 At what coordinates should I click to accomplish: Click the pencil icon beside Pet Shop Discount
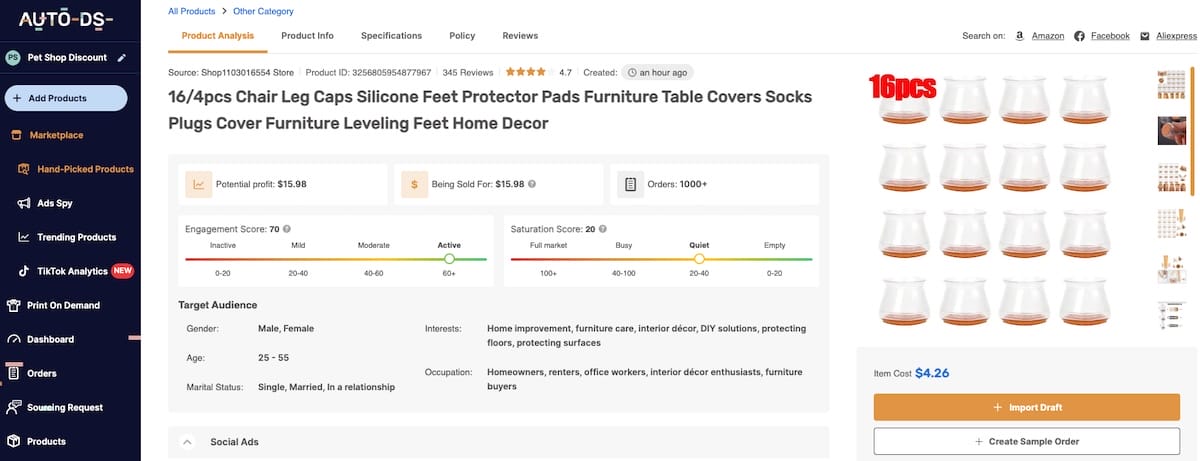click(122, 58)
